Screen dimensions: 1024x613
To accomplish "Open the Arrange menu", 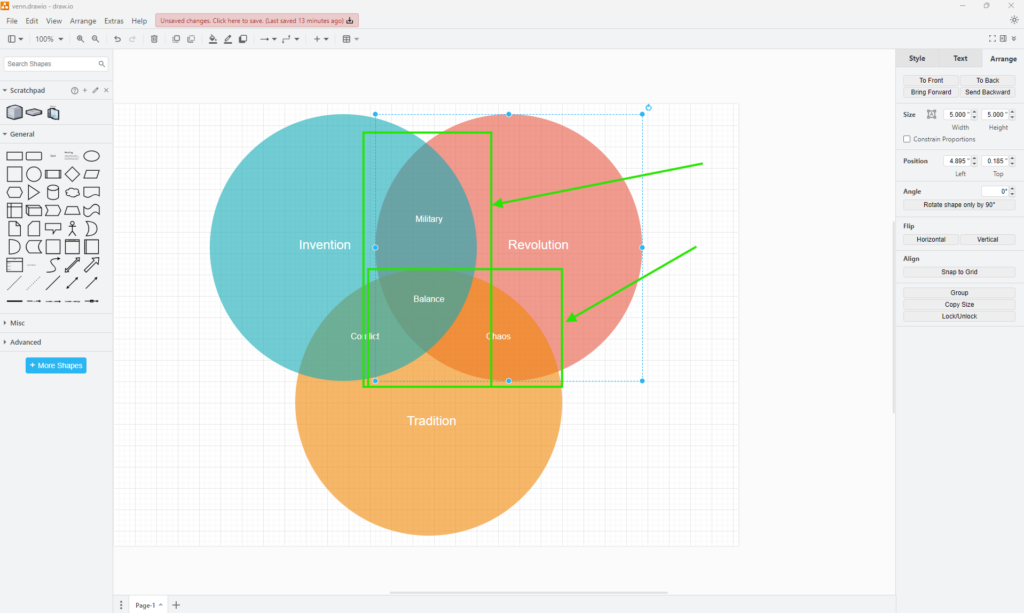I will tap(83, 21).
